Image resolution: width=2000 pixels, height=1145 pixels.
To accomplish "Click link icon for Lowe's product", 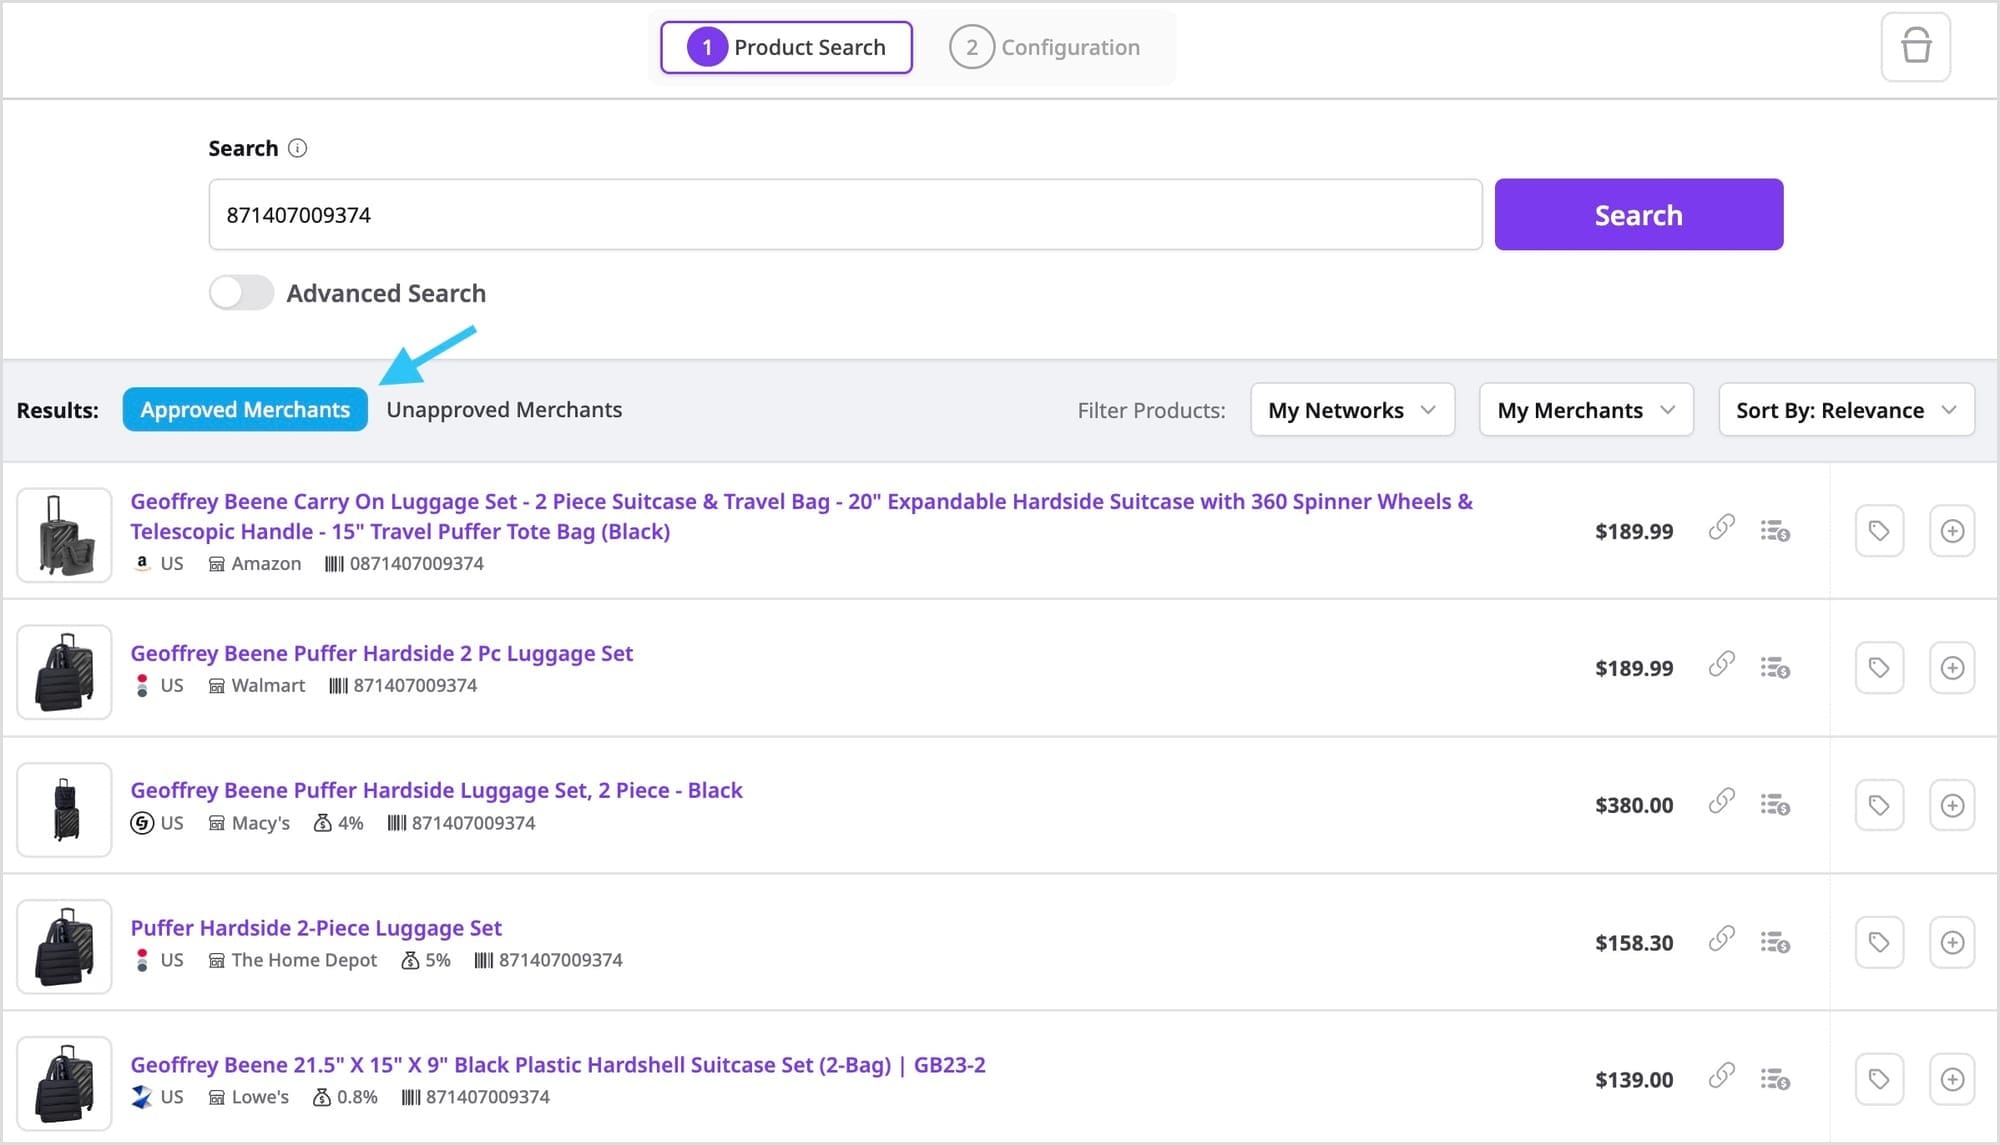I will (x=1721, y=1076).
